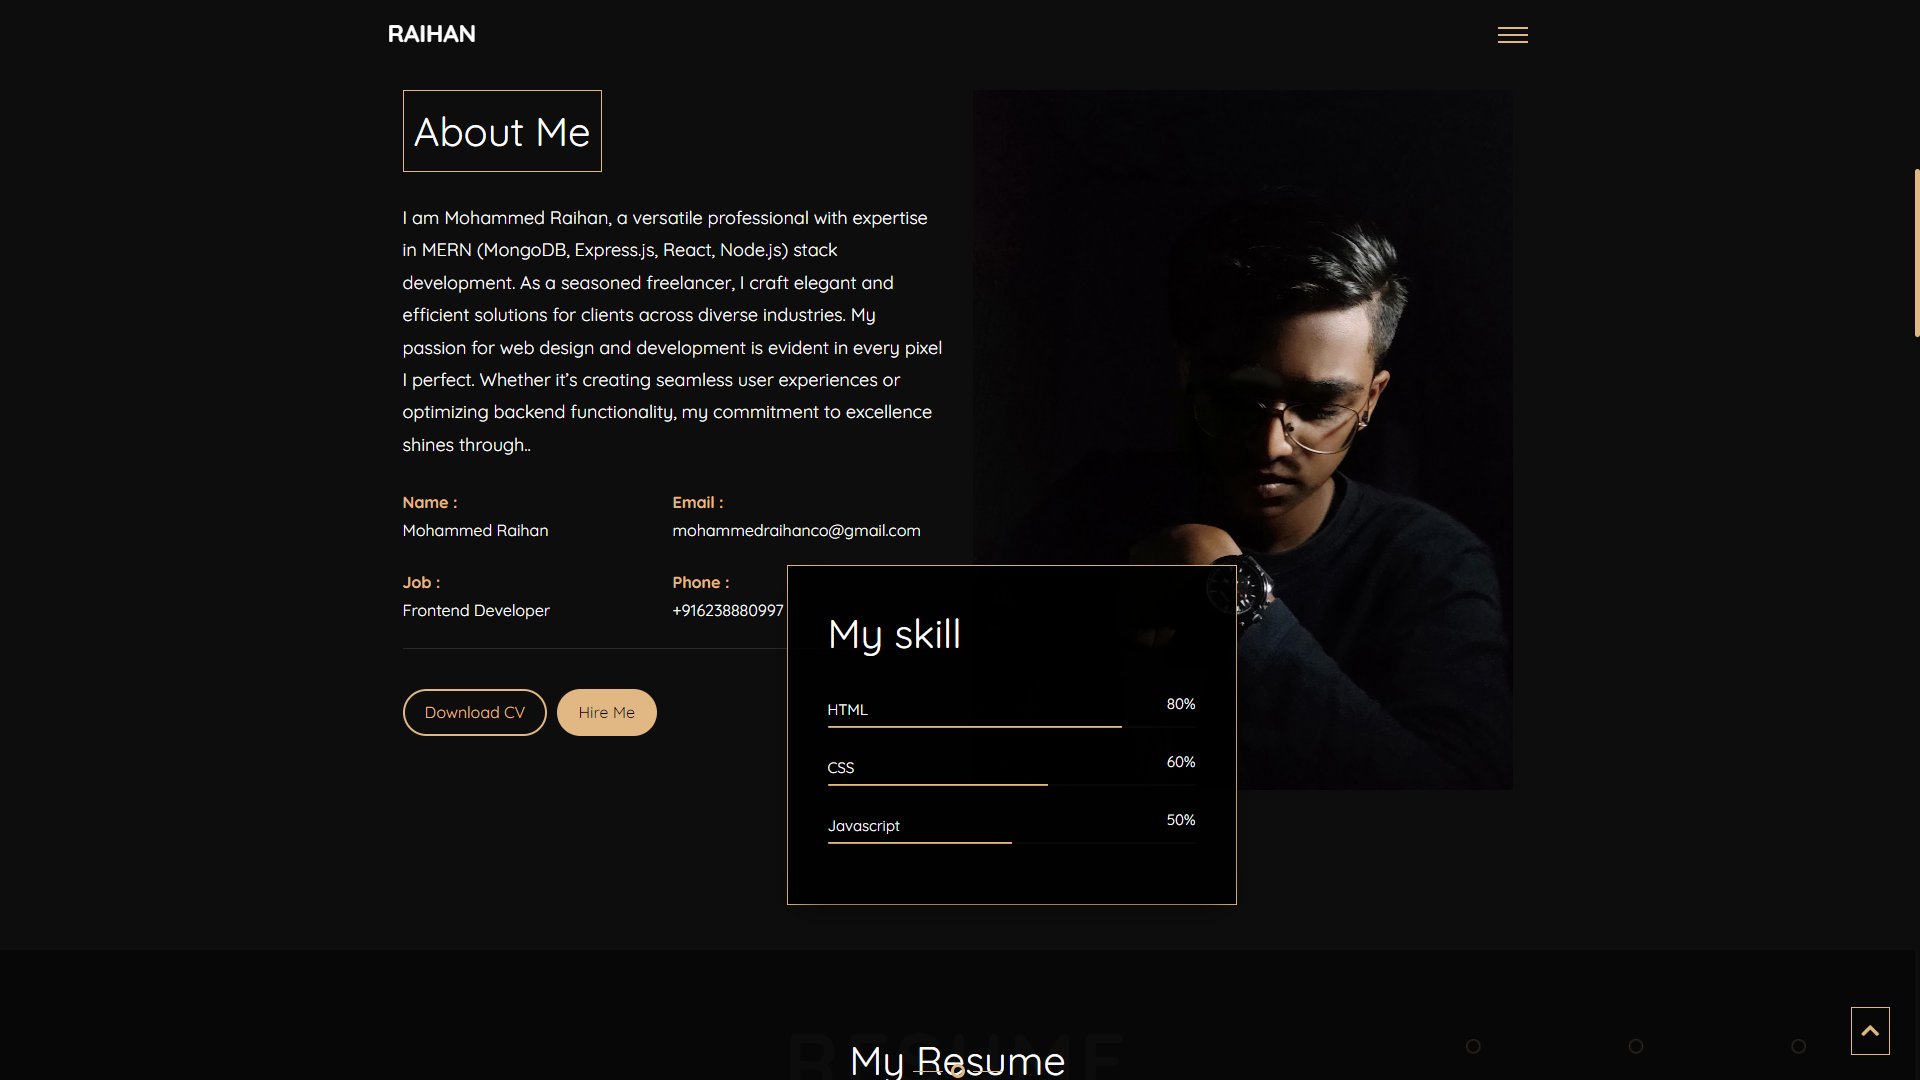Click the middle resume timeline circle
This screenshot has height=1080, width=1920.
(x=1635, y=1046)
